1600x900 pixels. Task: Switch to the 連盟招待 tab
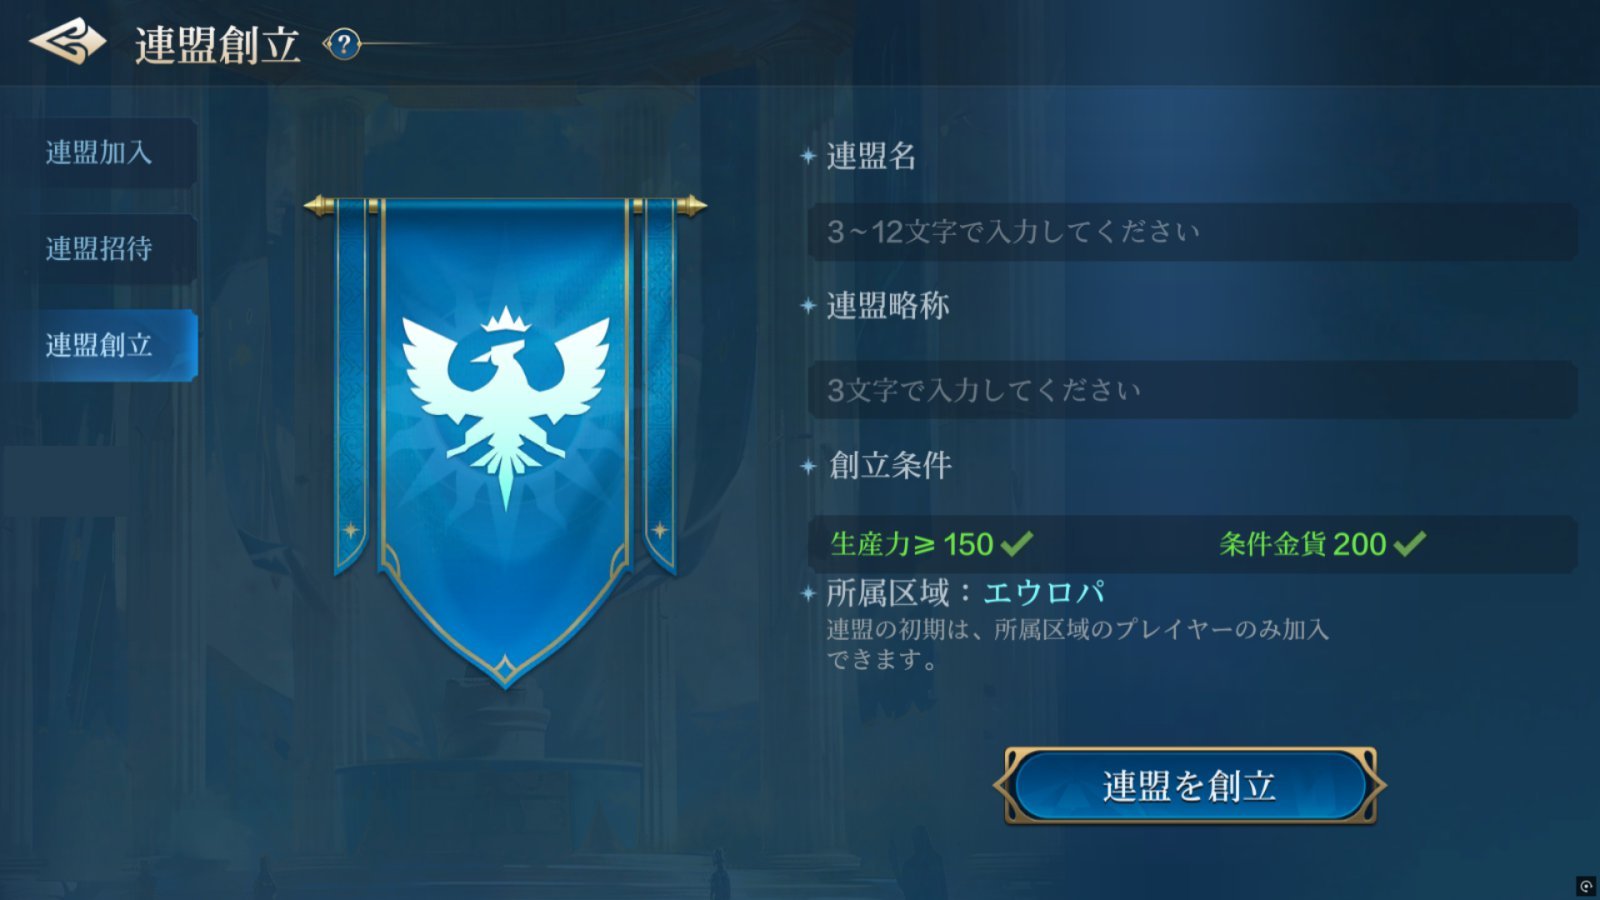pos(99,249)
